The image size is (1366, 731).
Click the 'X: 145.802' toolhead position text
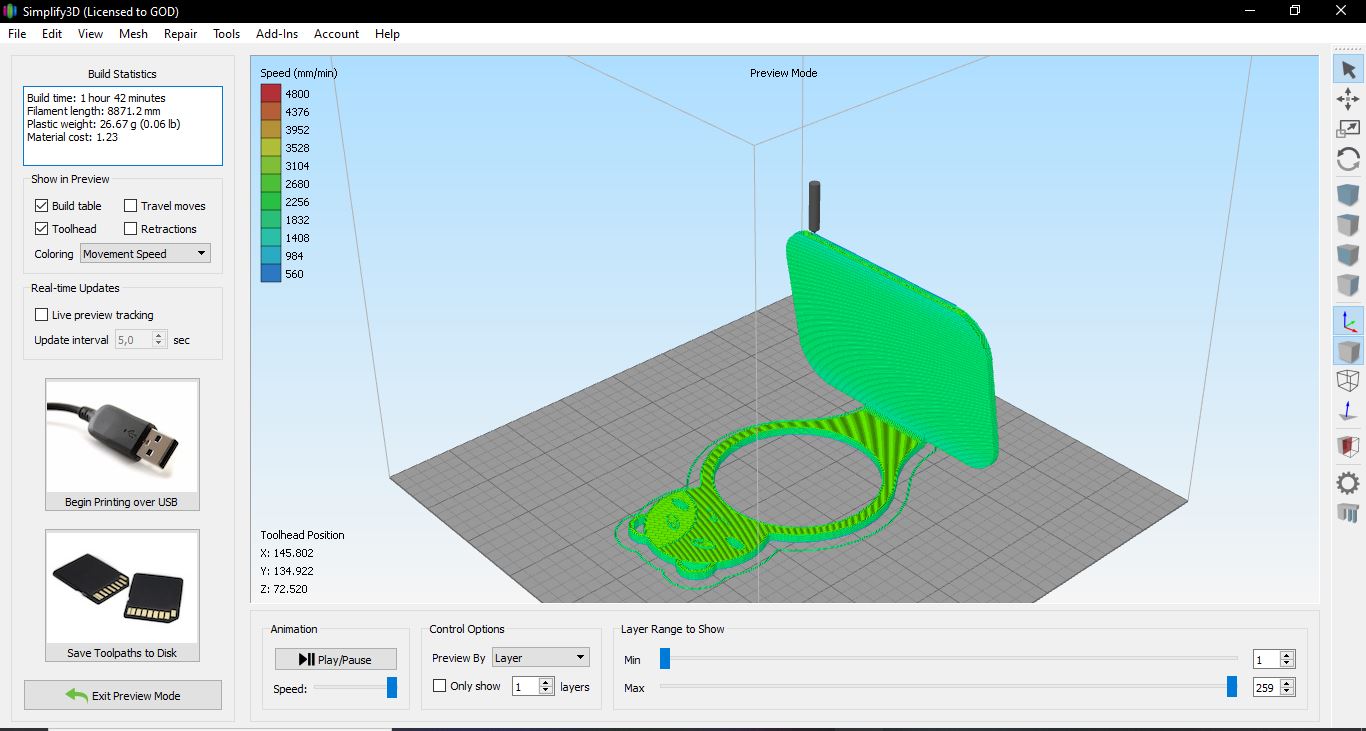[x=287, y=553]
